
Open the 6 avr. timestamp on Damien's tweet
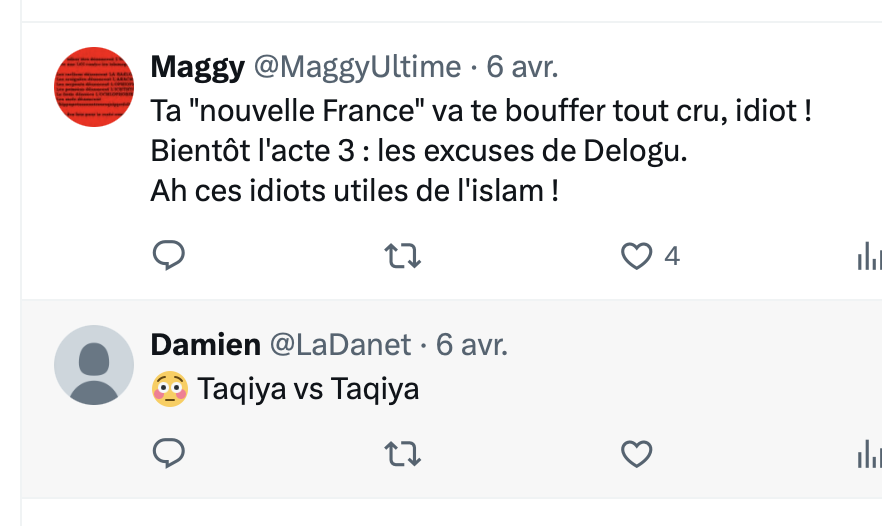click(x=472, y=345)
